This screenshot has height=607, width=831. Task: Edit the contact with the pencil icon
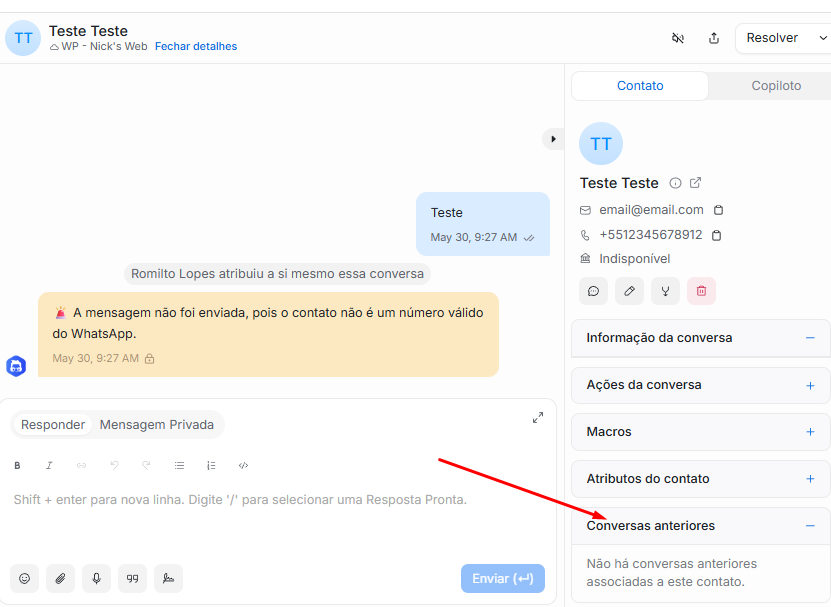(629, 291)
